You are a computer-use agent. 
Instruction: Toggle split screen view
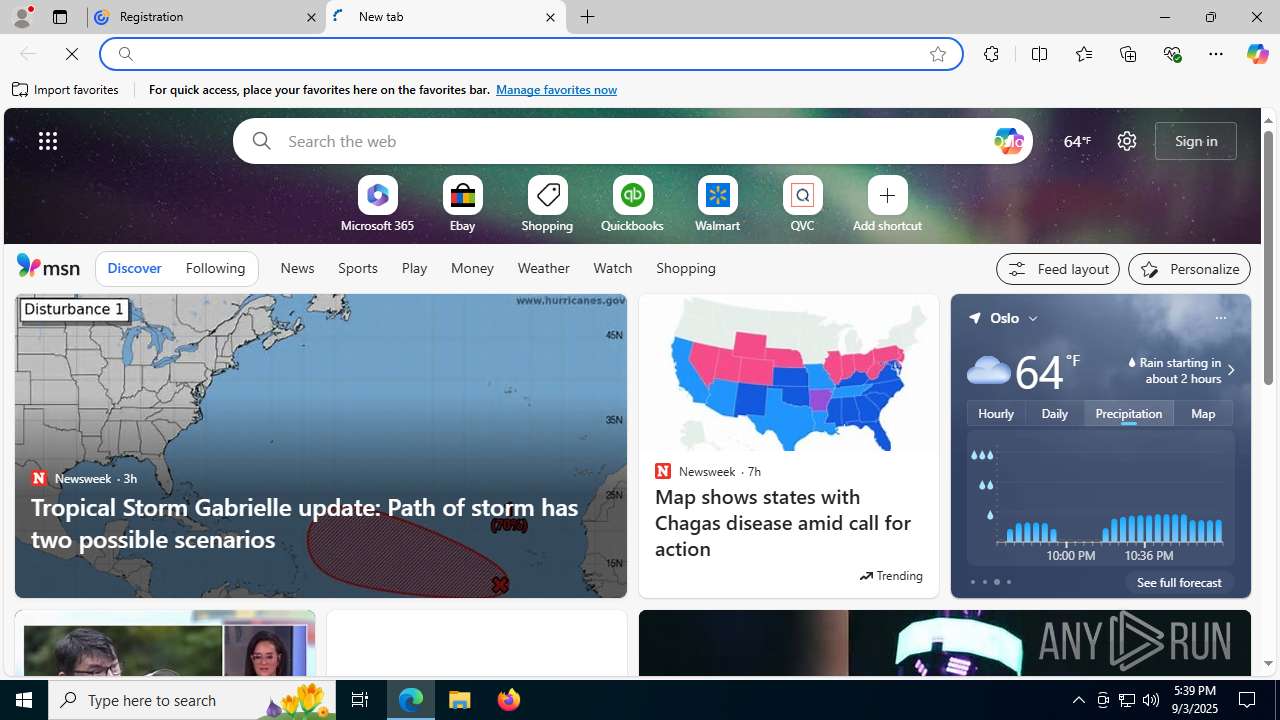point(1040,54)
